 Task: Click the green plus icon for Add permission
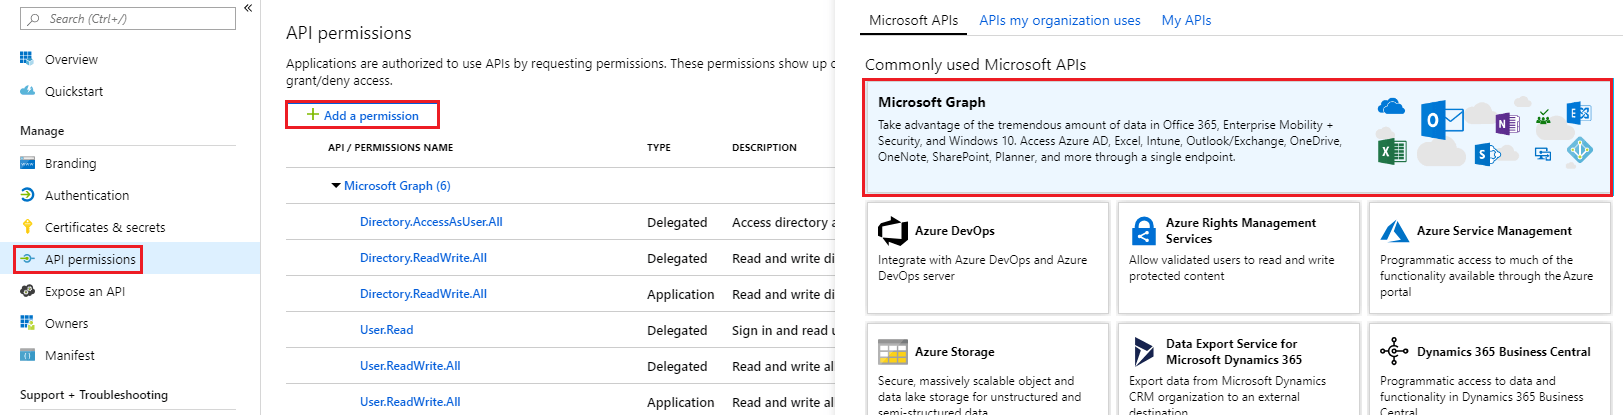[313, 115]
